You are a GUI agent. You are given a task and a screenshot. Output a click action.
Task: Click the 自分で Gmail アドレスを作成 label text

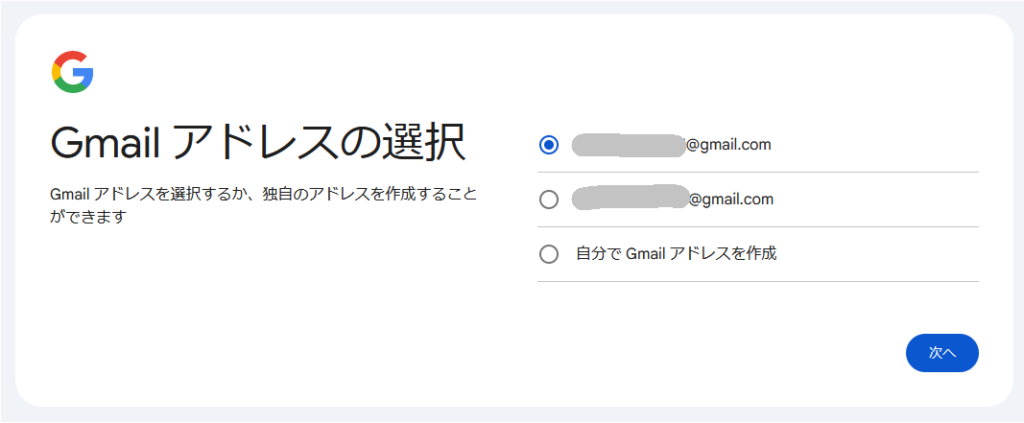[676, 253]
